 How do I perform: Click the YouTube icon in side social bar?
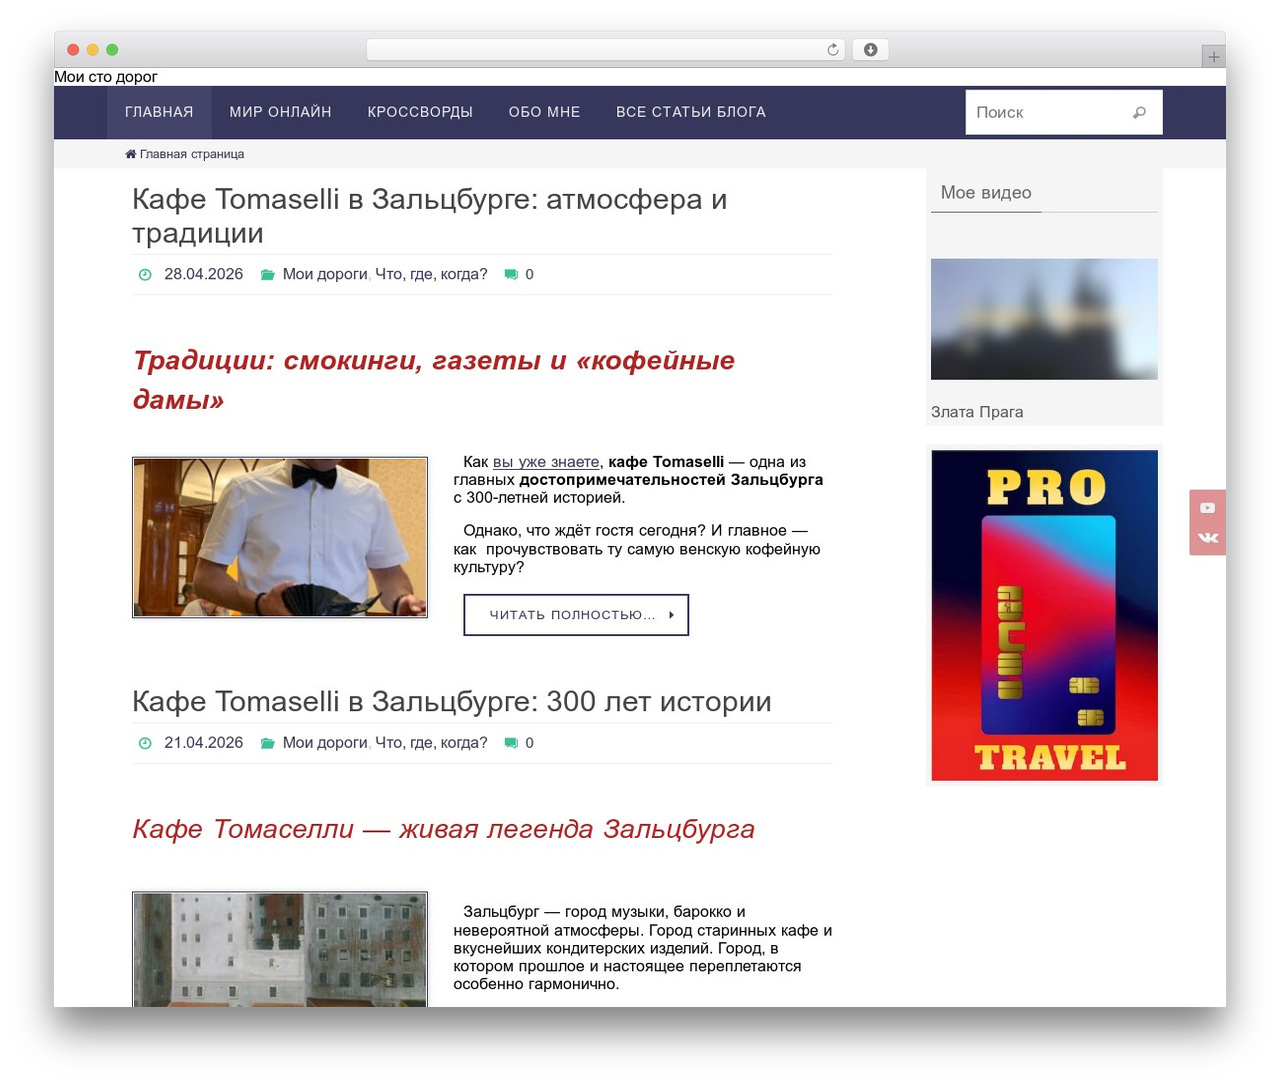[x=1208, y=508]
